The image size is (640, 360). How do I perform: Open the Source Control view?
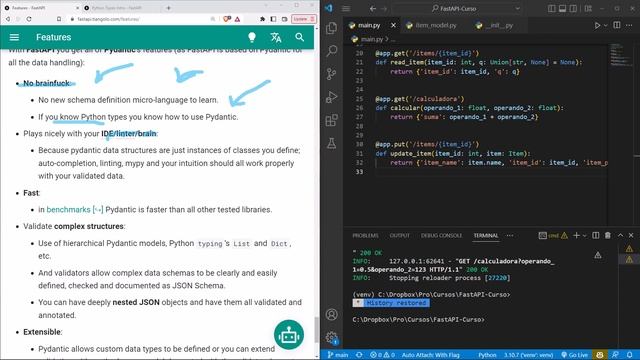click(x=331, y=74)
